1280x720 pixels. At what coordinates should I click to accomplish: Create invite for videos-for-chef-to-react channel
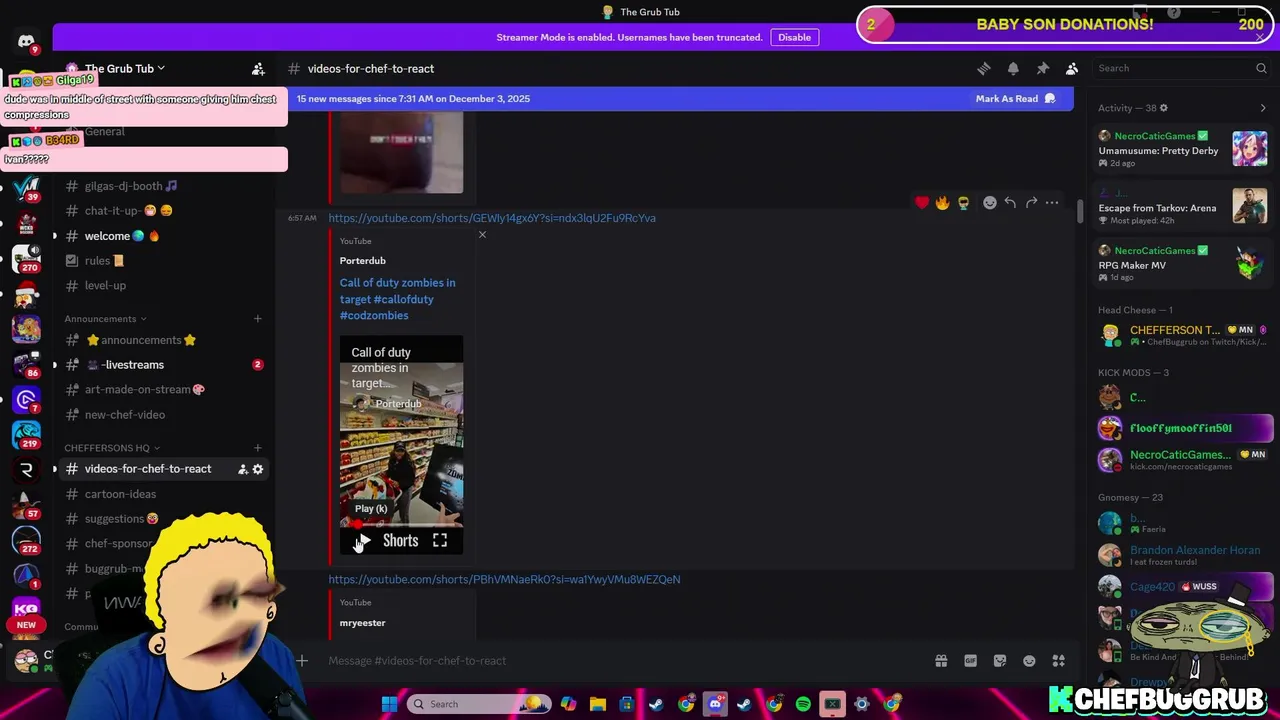(243, 469)
